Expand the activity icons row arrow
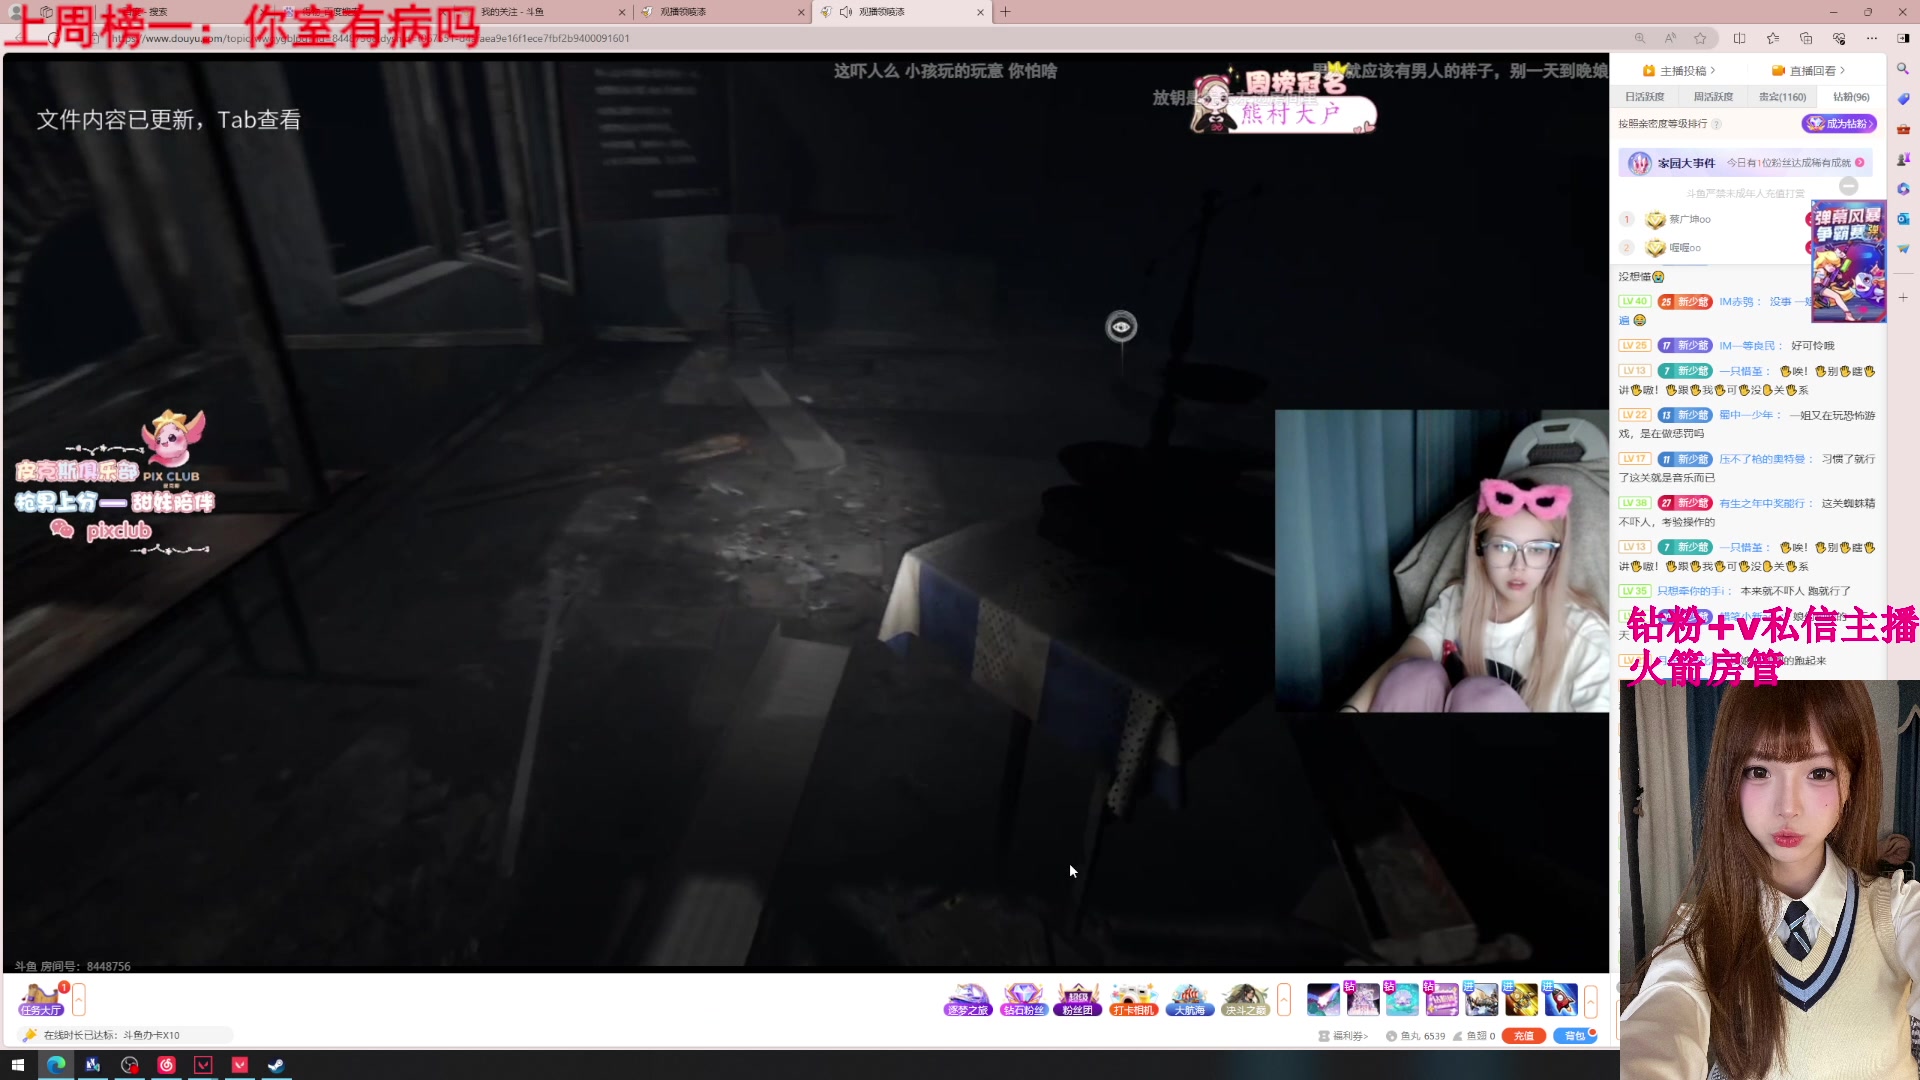The height and width of the screenshot is (1080, 1920). (1284, 999)
